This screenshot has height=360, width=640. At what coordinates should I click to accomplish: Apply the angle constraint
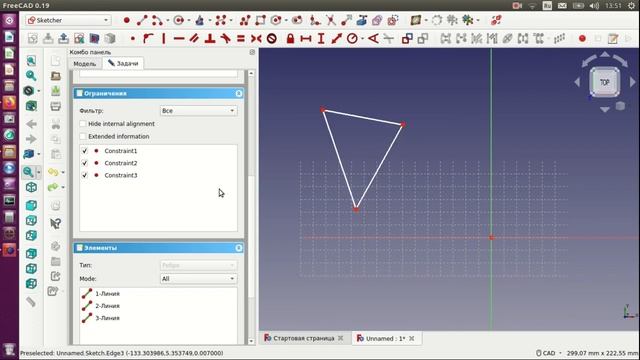373,39
